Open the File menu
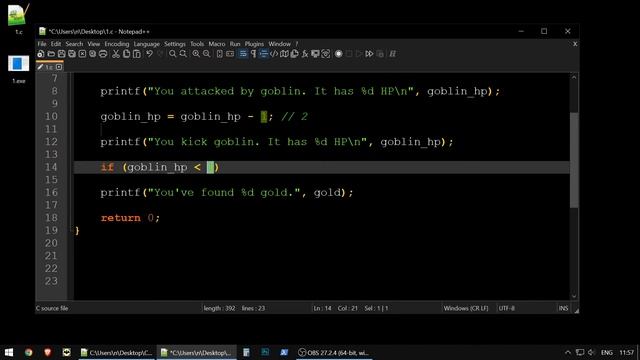This screenshot has height=360, width=640. click(x=42, y=44)
